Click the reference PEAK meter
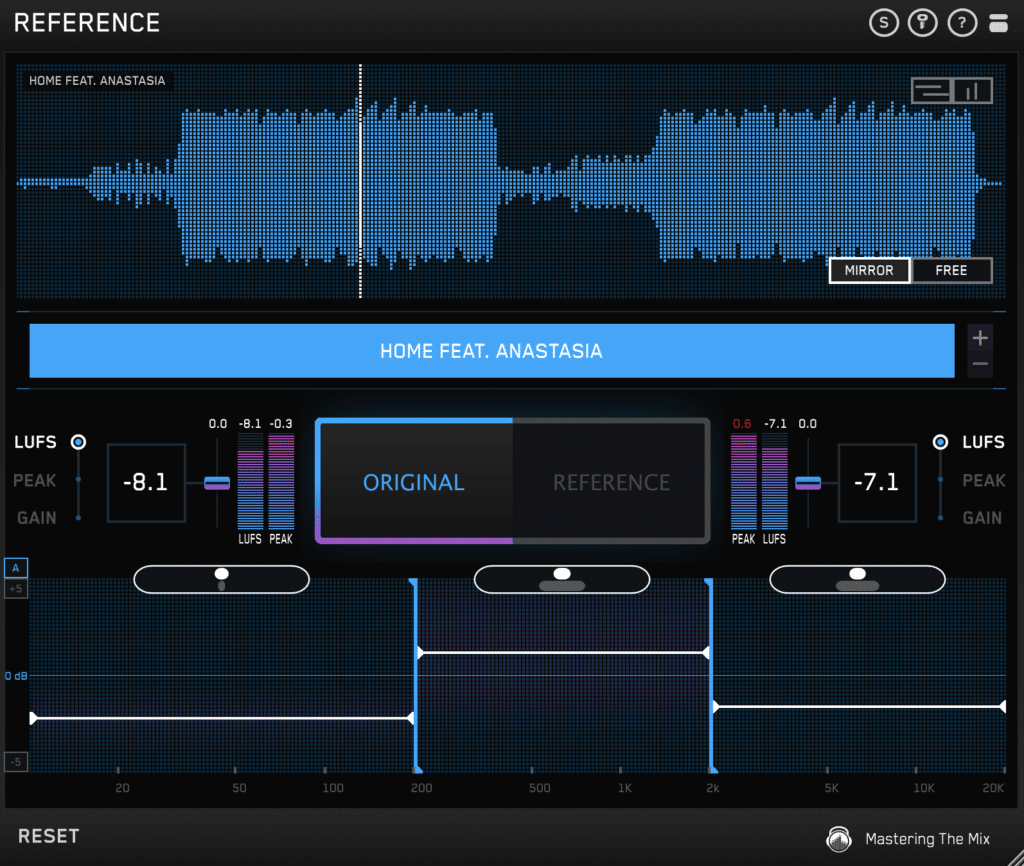 point(743,481)
